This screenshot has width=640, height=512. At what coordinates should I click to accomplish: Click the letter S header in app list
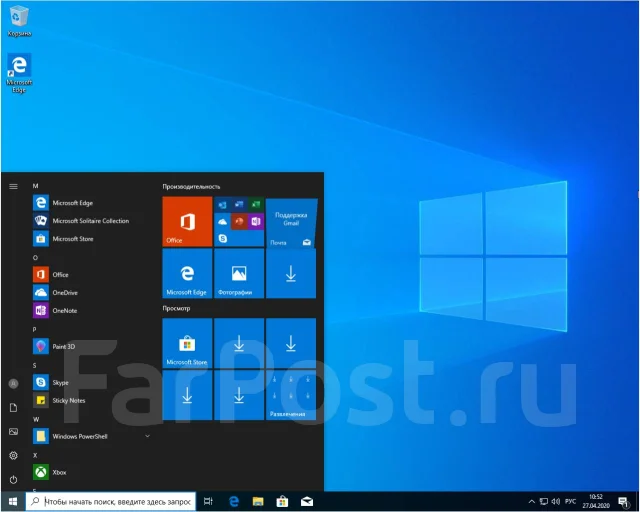35,365
